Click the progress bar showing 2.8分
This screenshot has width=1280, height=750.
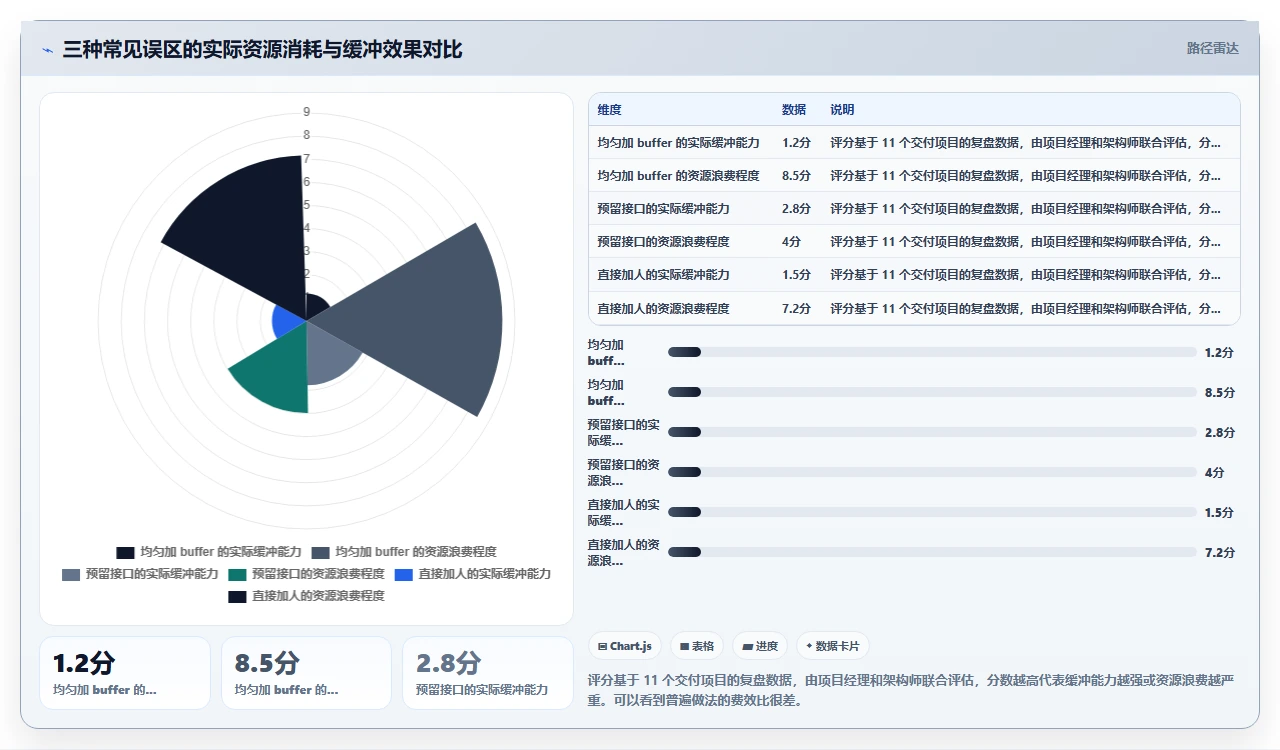pos(932,432)
